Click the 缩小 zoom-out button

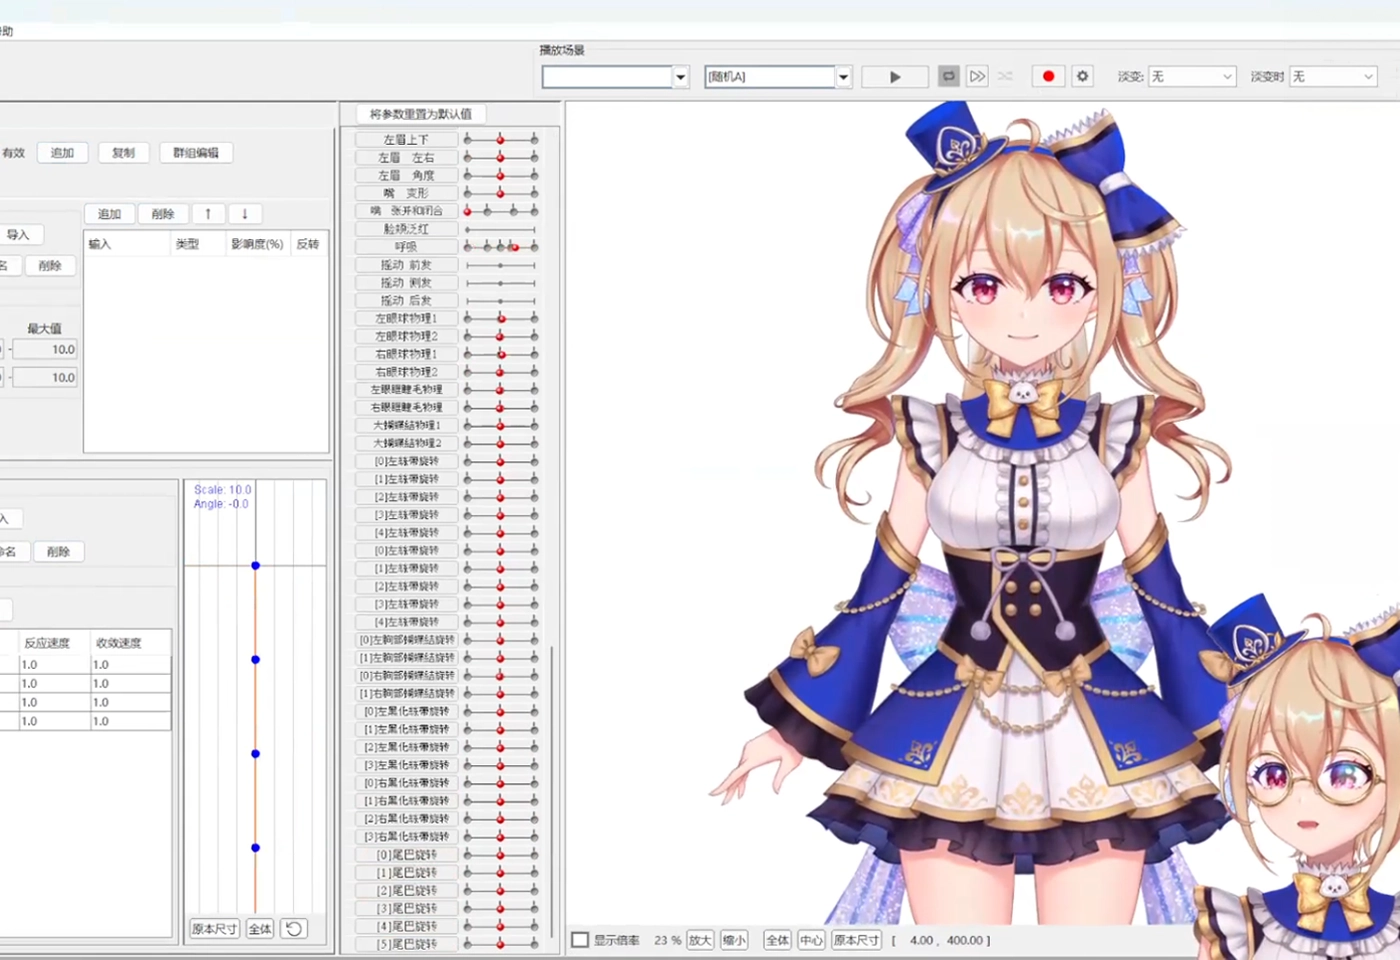tap(734, 940)
